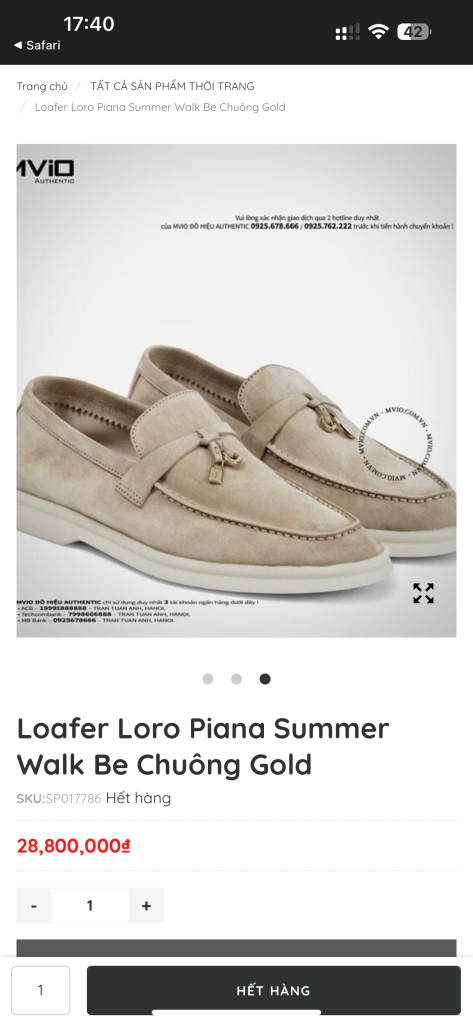The width and height of the screenshot is (473, 1024).
Task: Focus bottom bar quantity box
Action: (41, 990)
